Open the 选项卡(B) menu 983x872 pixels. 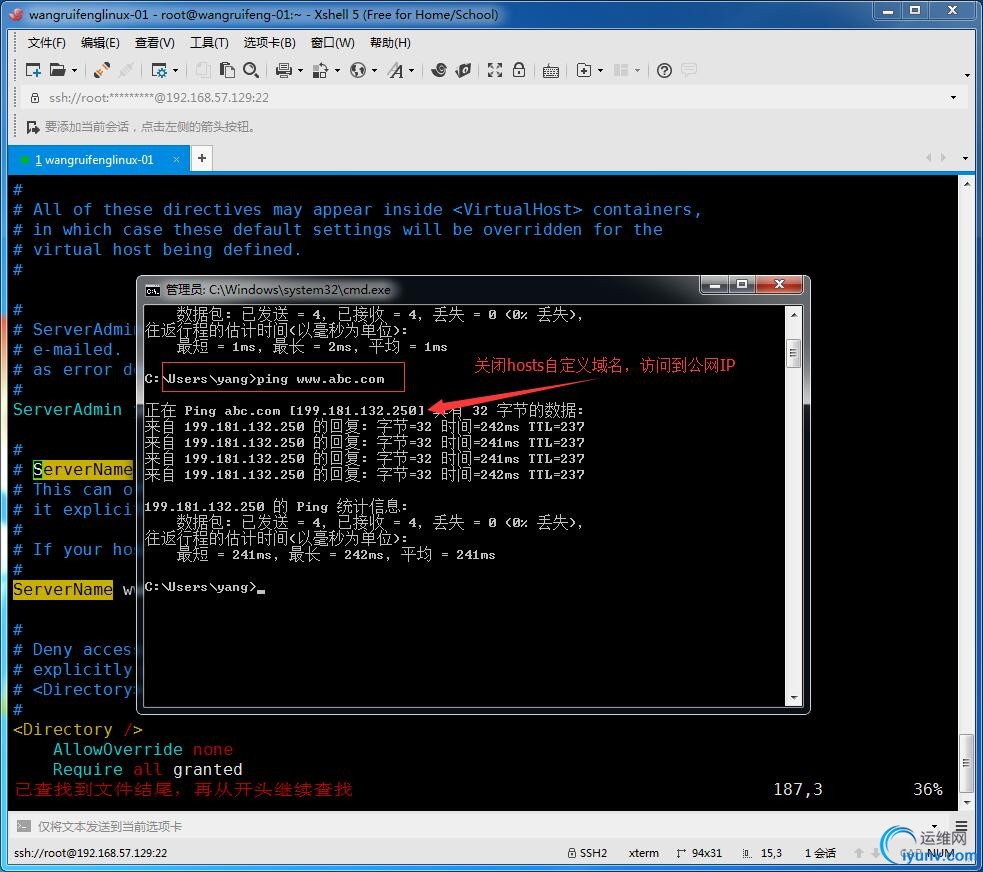(x=270, y=43)
